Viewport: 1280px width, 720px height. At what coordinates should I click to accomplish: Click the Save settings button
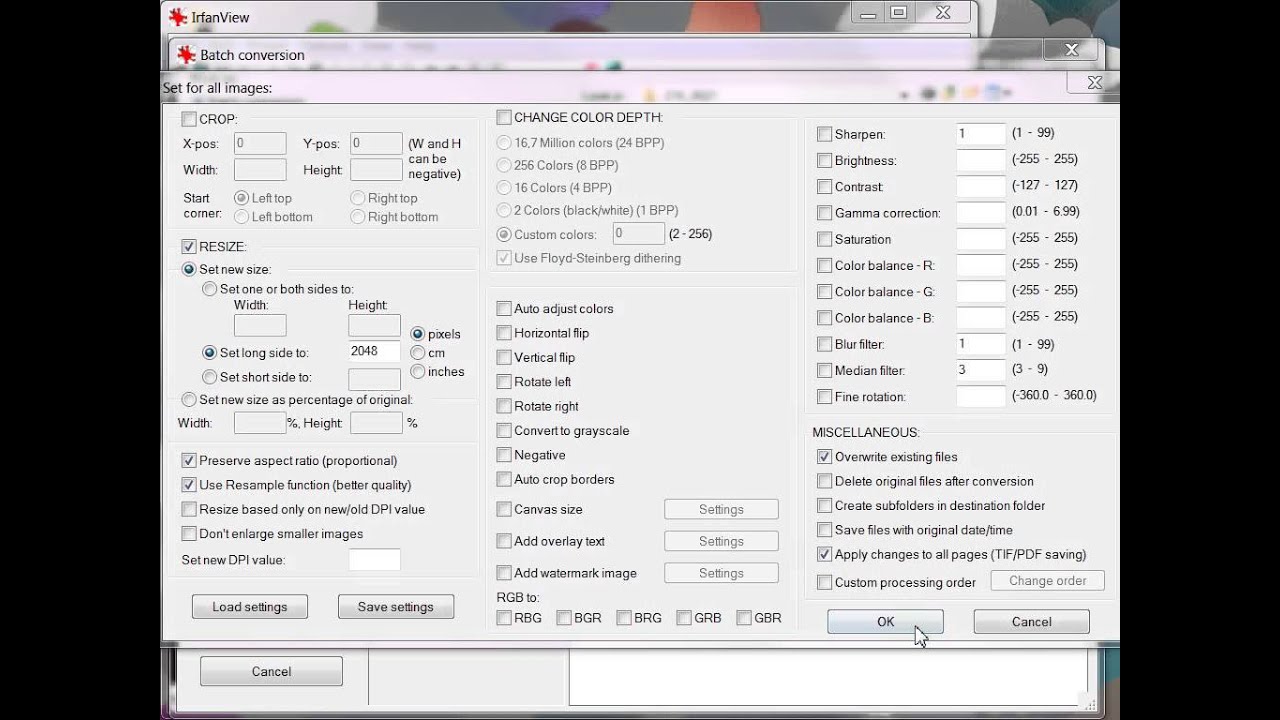click(396, 607)
